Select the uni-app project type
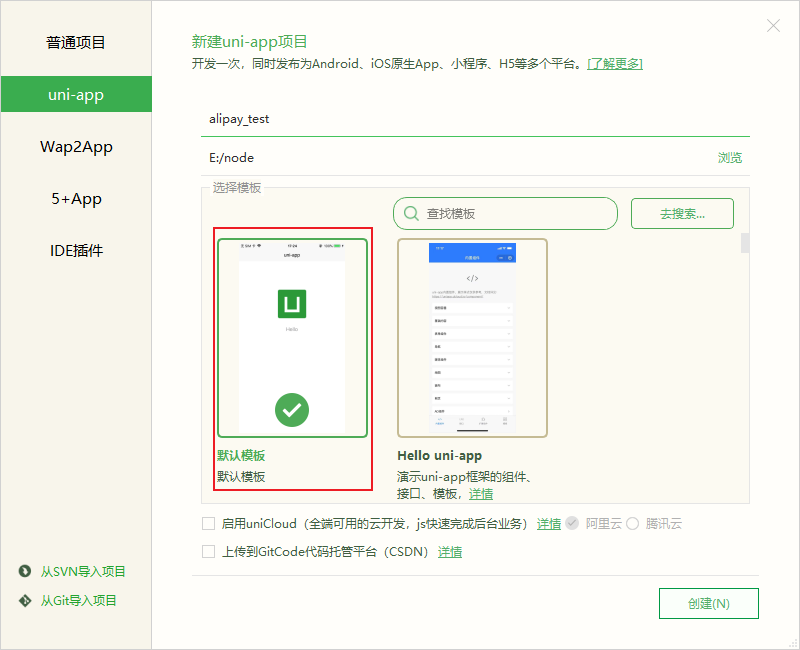Viewport: 800px width, 650px height. (76, 94)
